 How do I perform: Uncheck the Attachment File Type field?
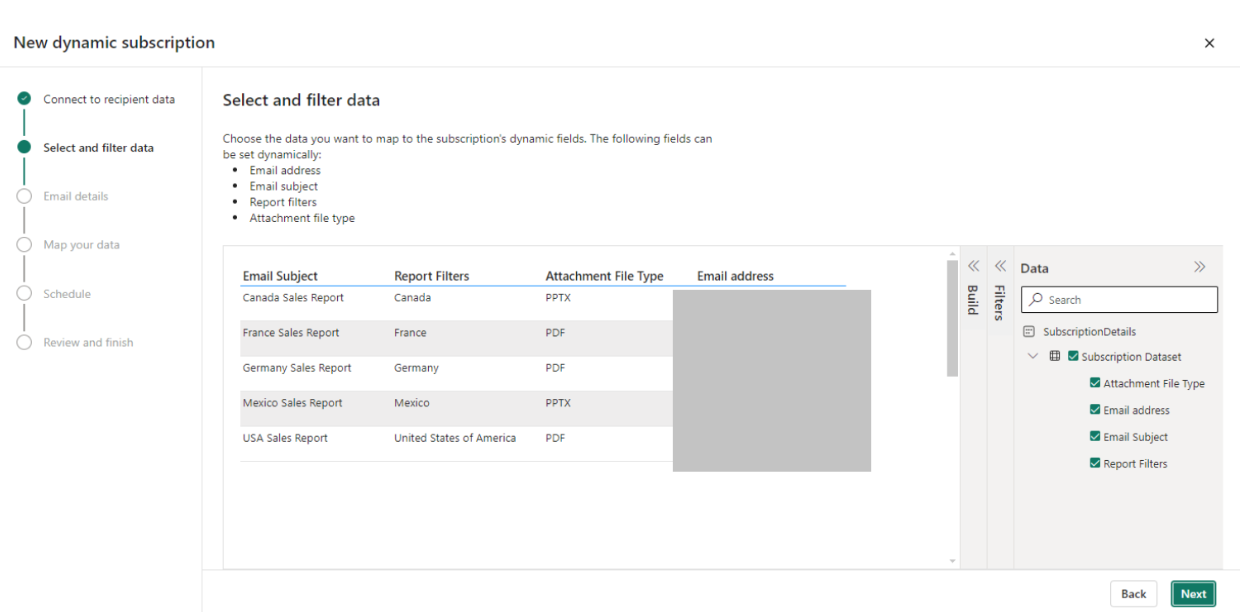pyautogui.click(x=1094, y=383)
